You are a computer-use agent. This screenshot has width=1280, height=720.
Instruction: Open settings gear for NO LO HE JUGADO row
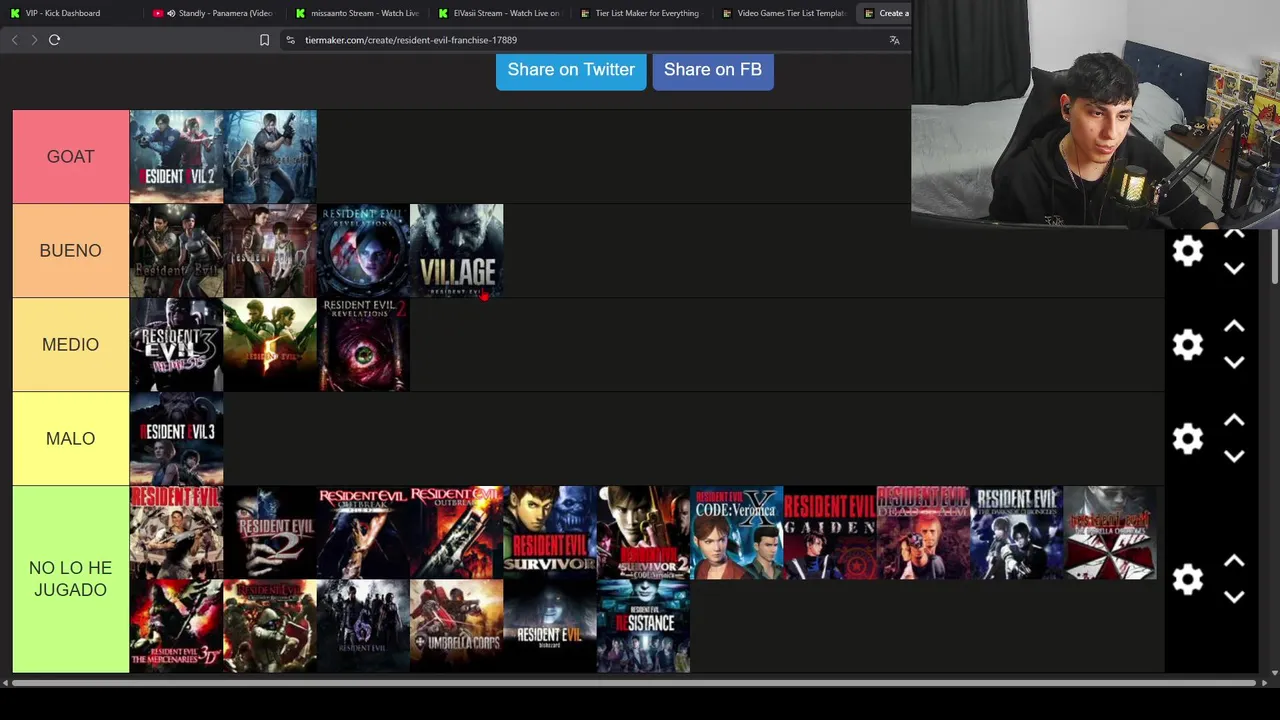(x=1187, y=579)
